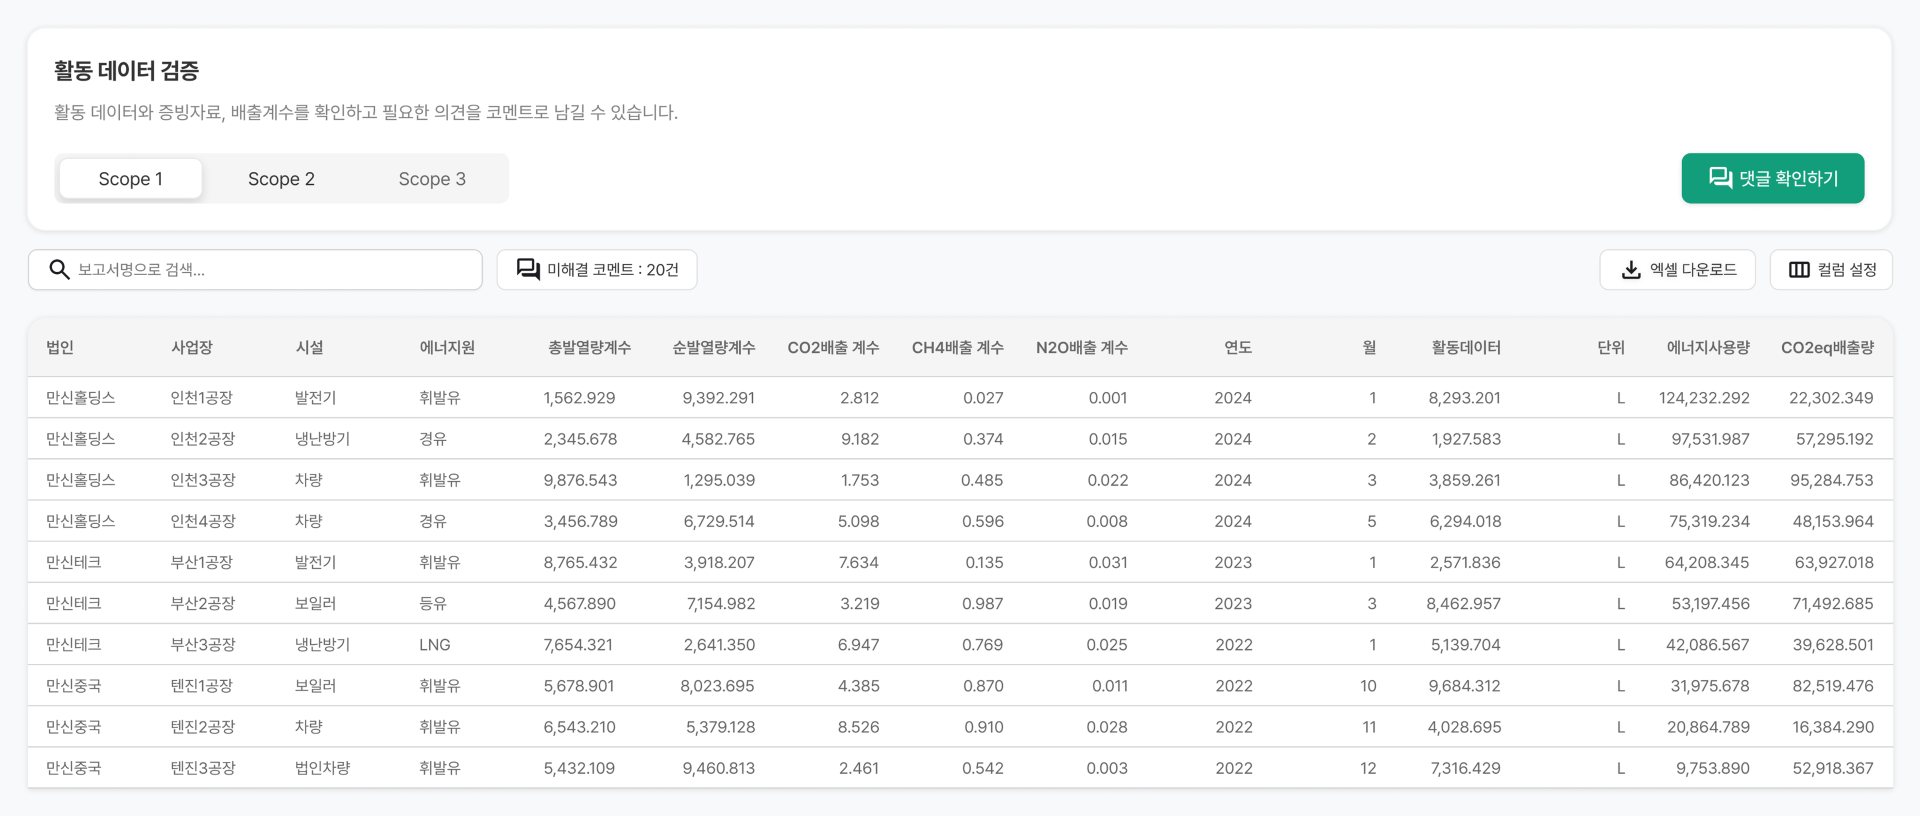Click the column settings icon
The image size is (1920, 816).
pyautogui.click(x=1799, y=270)
